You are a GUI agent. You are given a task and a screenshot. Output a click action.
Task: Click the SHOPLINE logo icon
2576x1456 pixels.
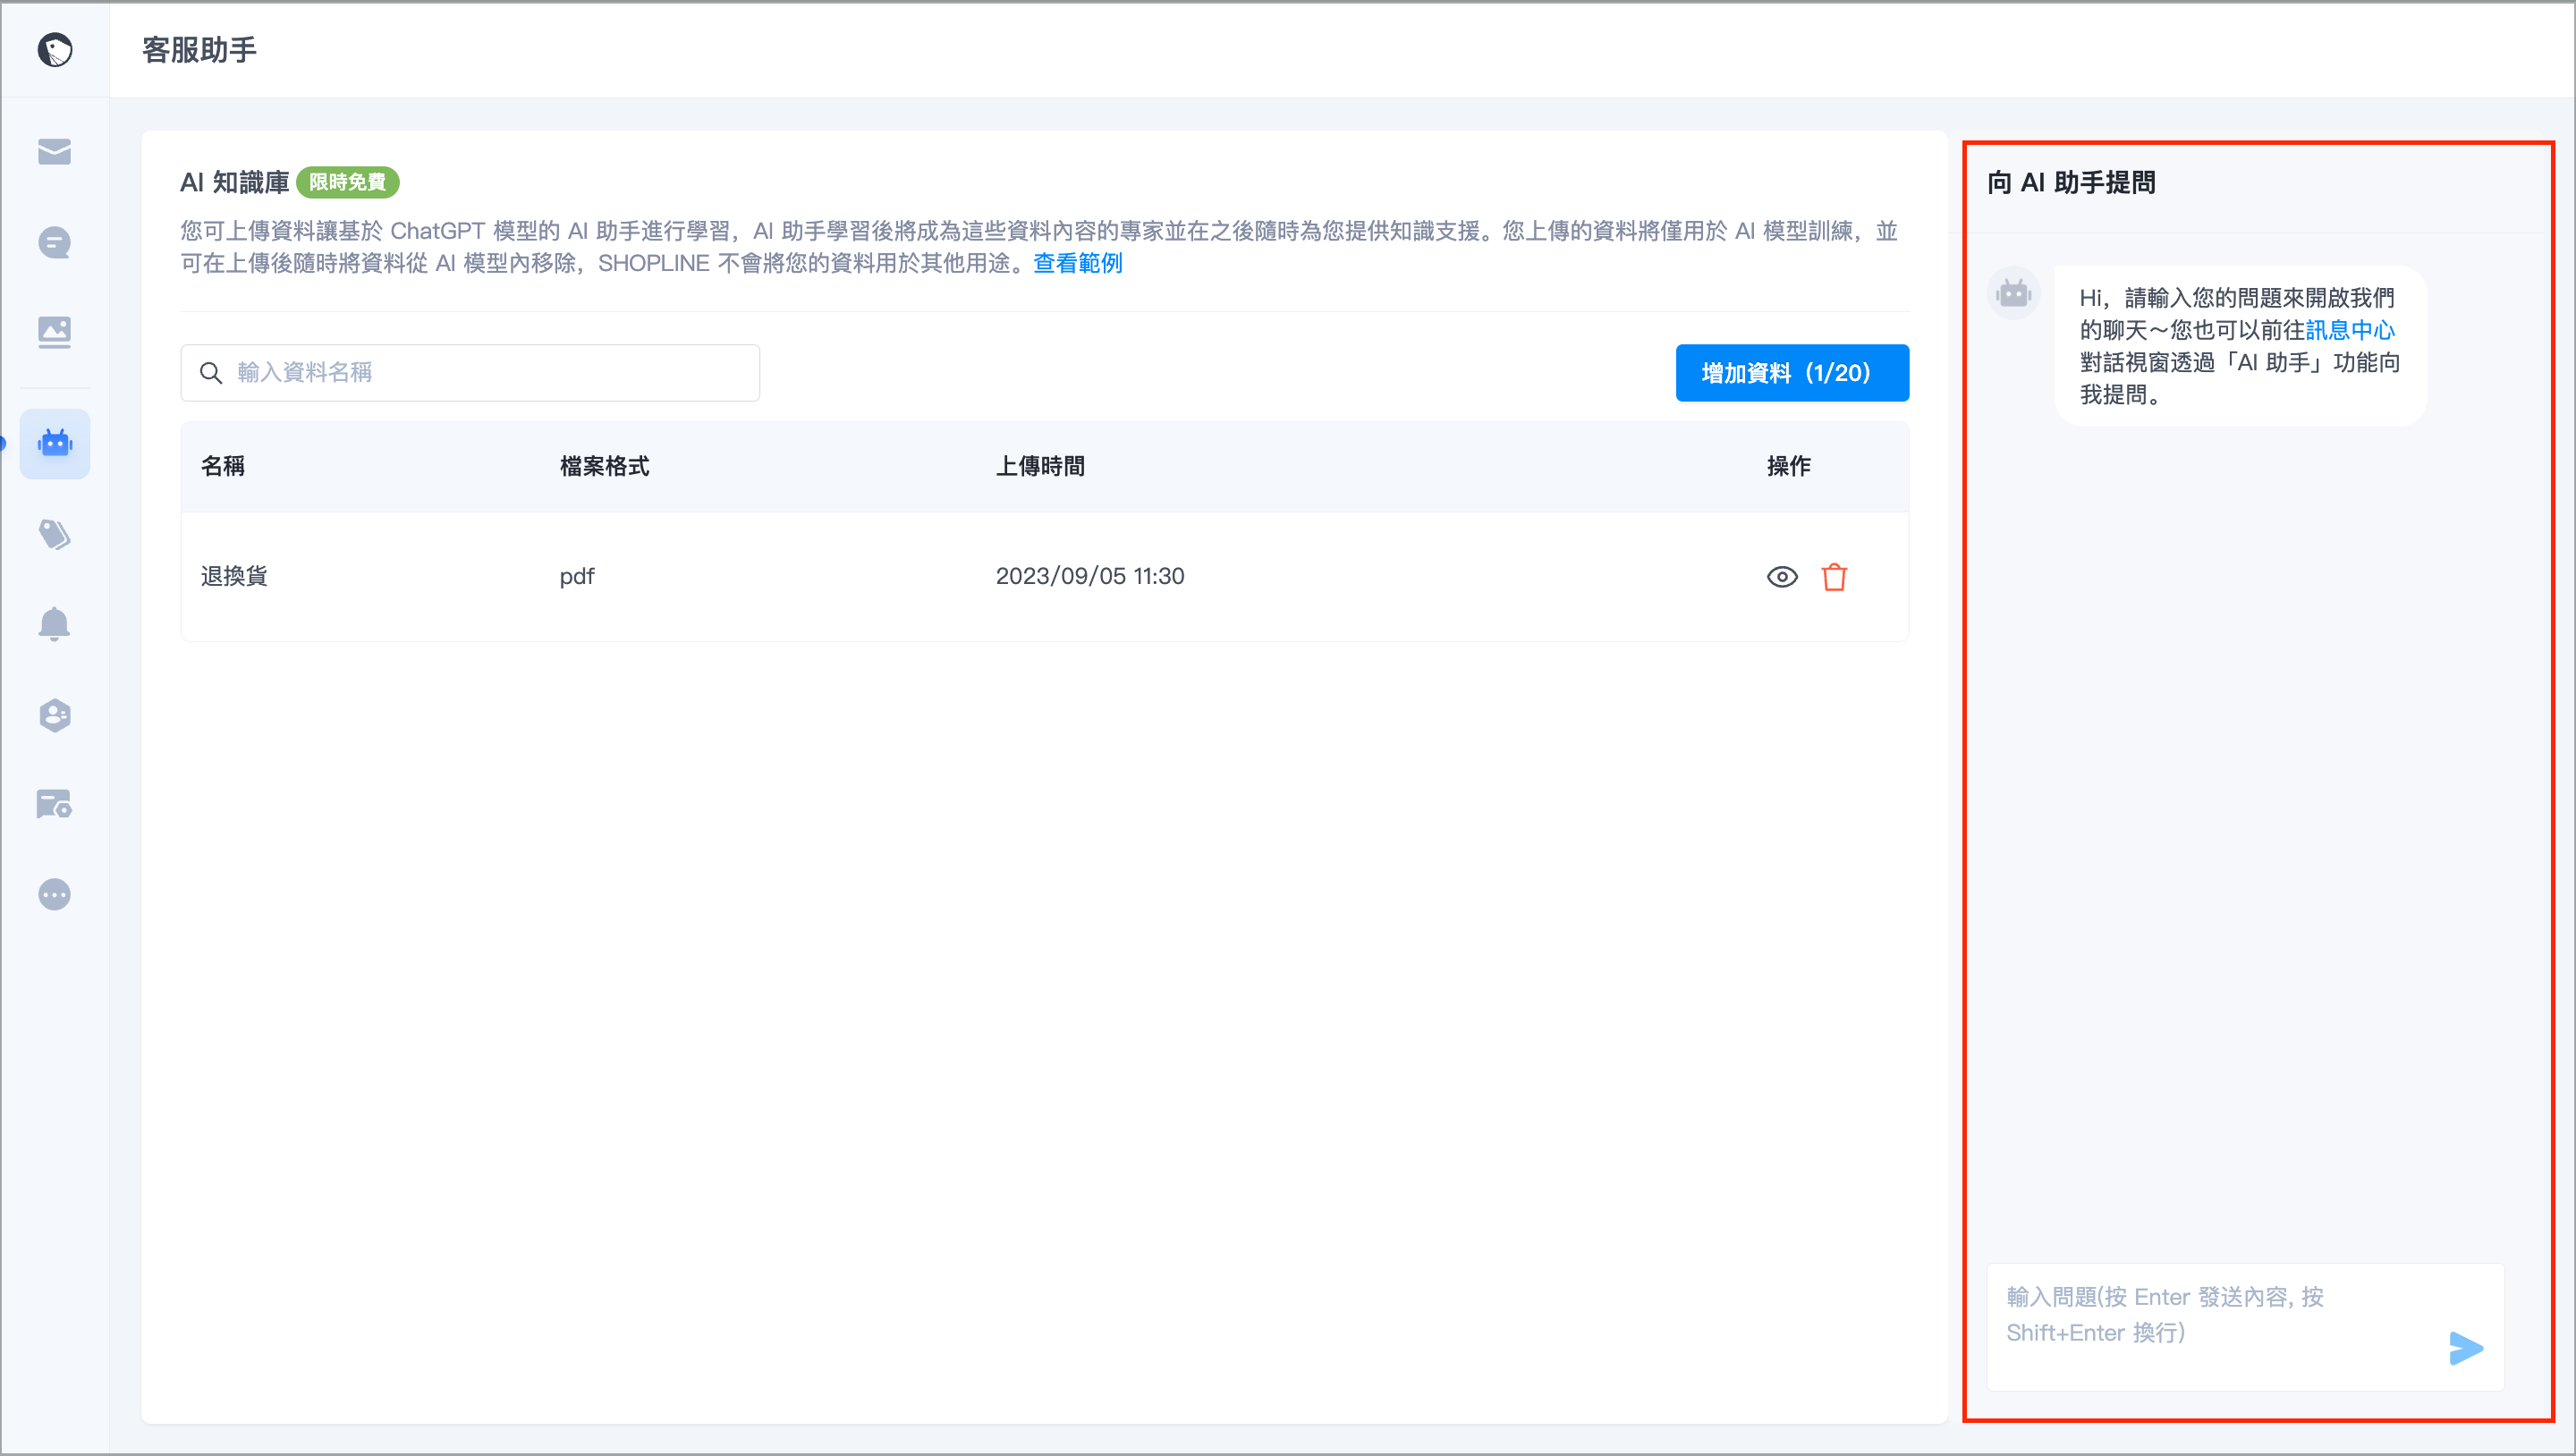(54, 49)
